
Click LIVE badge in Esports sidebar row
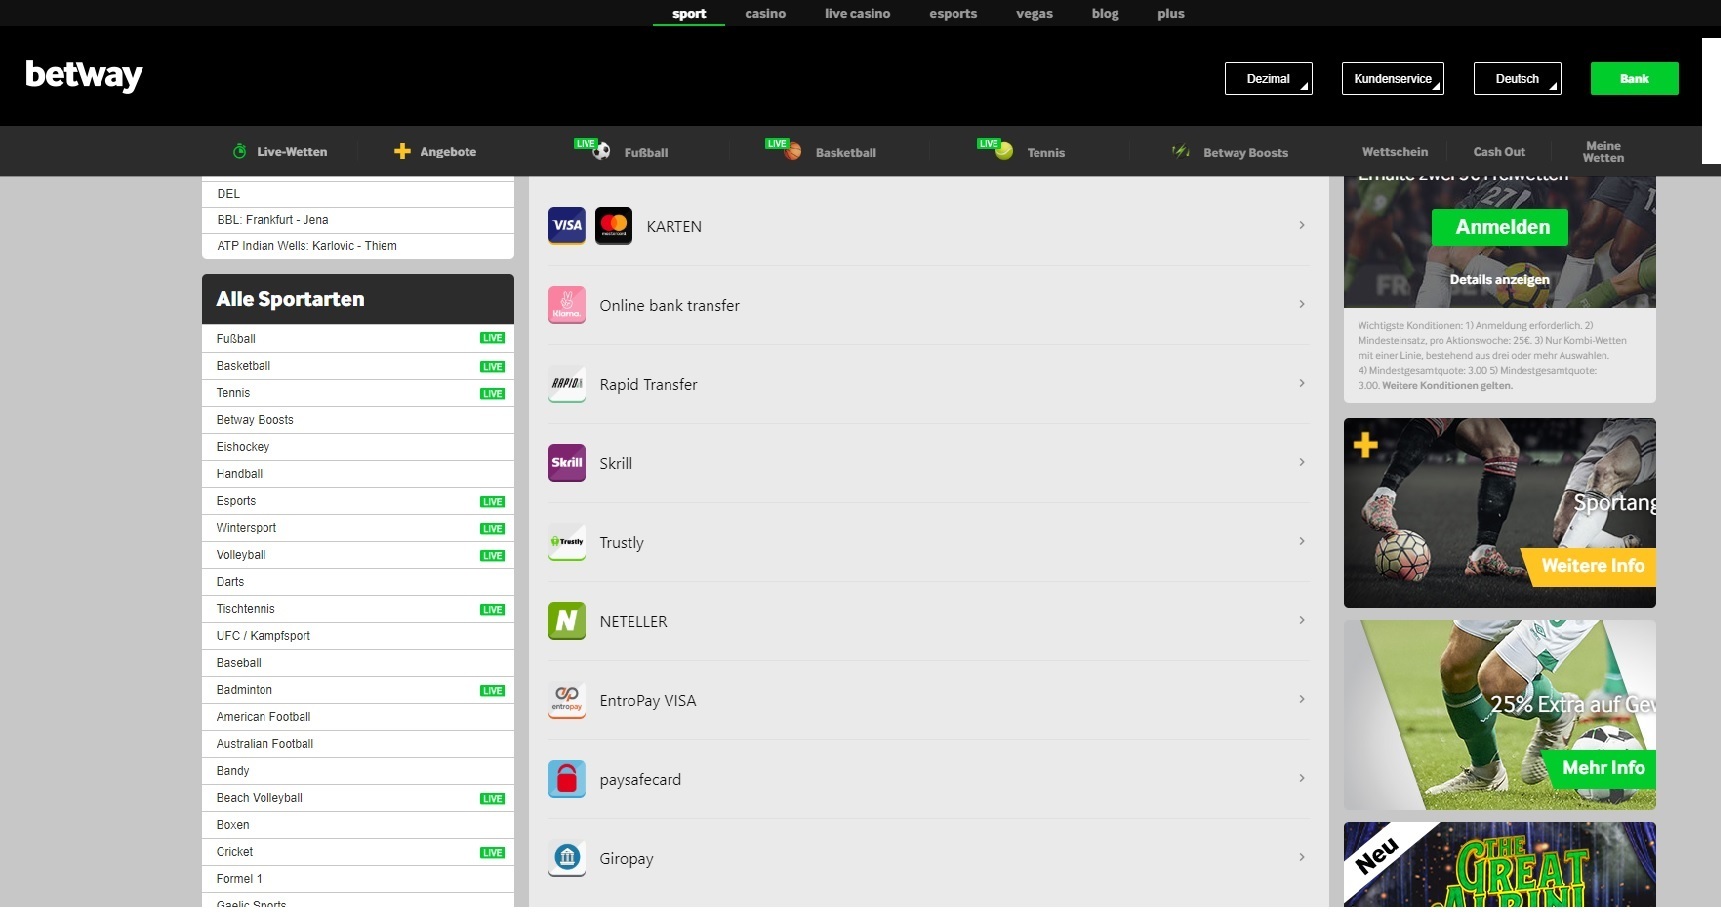492,501
